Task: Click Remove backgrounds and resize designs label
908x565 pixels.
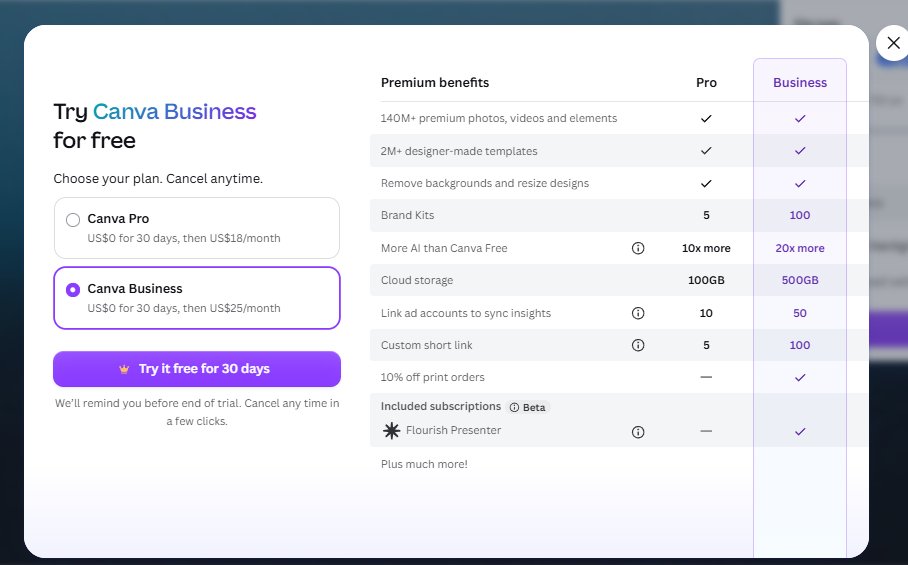Action: (x=485, y=184)
